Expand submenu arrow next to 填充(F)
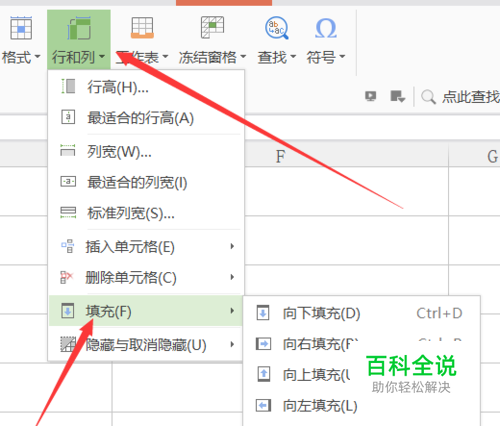This screenshot has width=500, height=426. (x=232, y=311)
